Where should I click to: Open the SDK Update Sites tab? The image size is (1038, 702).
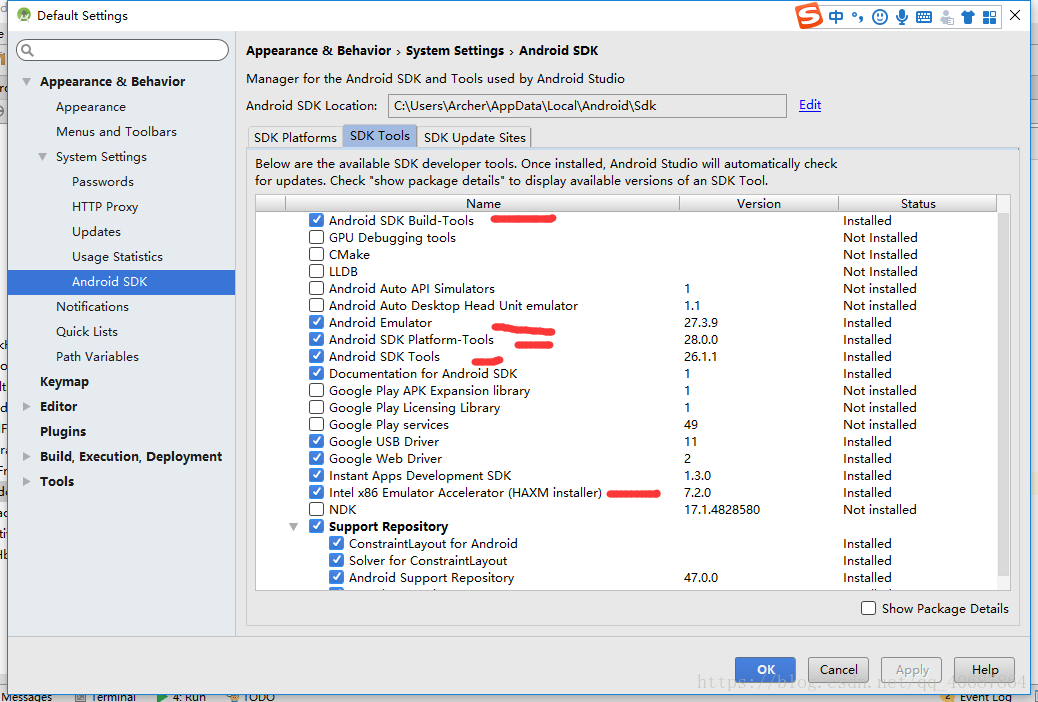click(475, 137)
